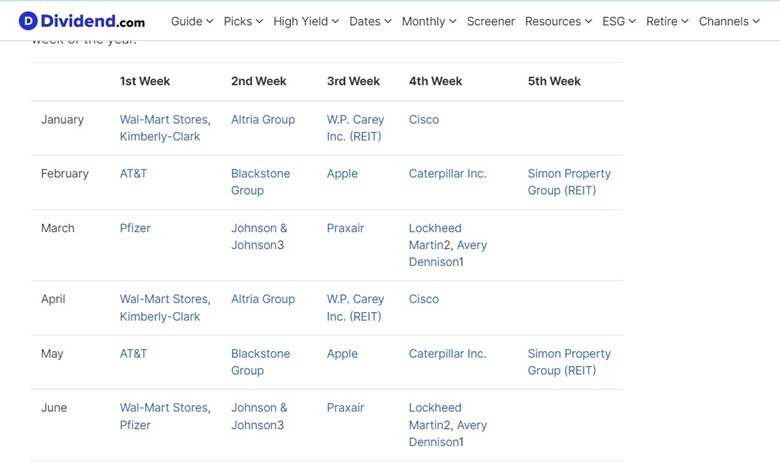Select Simon Property Group (REIT) in May
Image resolution: width=780 pixels, height=463 pixels.
point(569,362)
